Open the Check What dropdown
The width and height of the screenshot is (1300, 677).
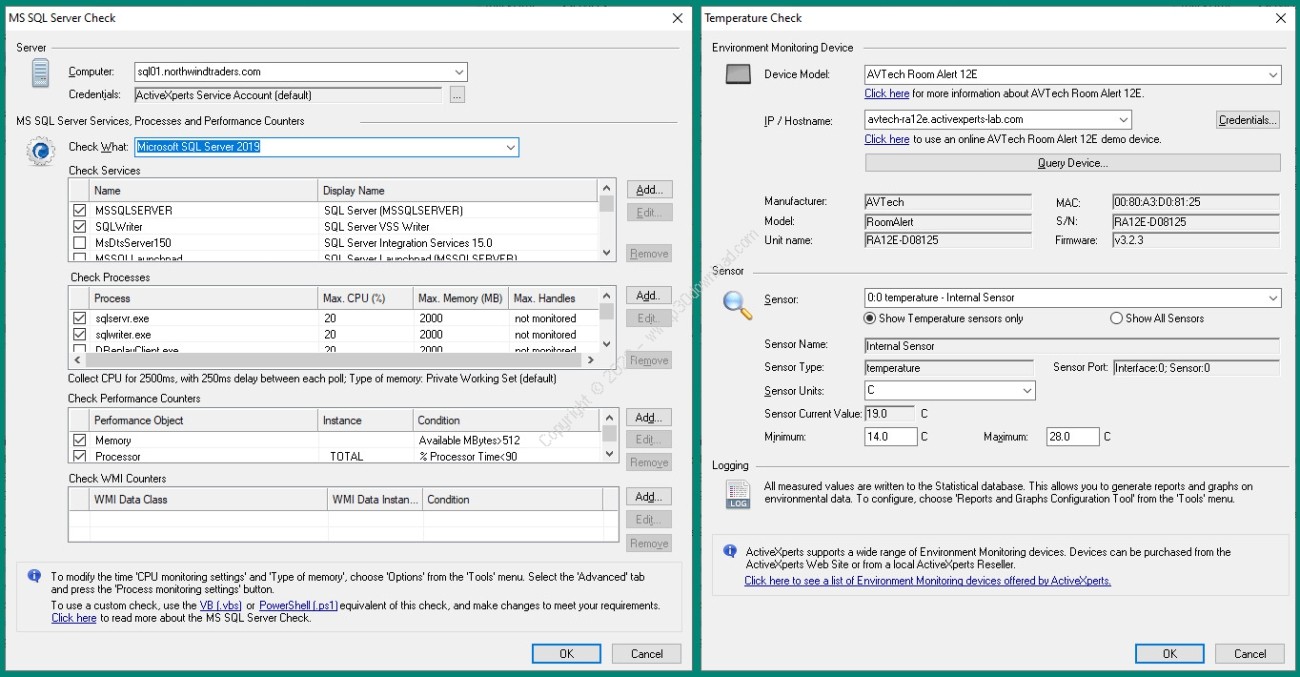pos(510,147)
